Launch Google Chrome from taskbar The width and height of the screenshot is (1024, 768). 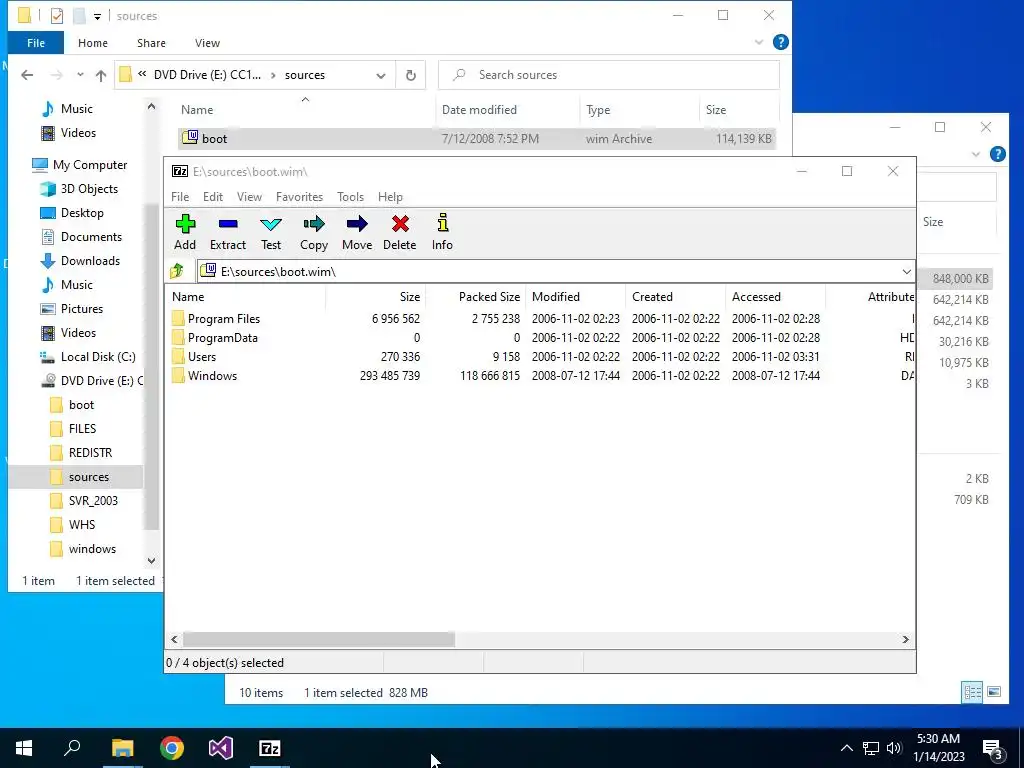click(x=172, y=748)
